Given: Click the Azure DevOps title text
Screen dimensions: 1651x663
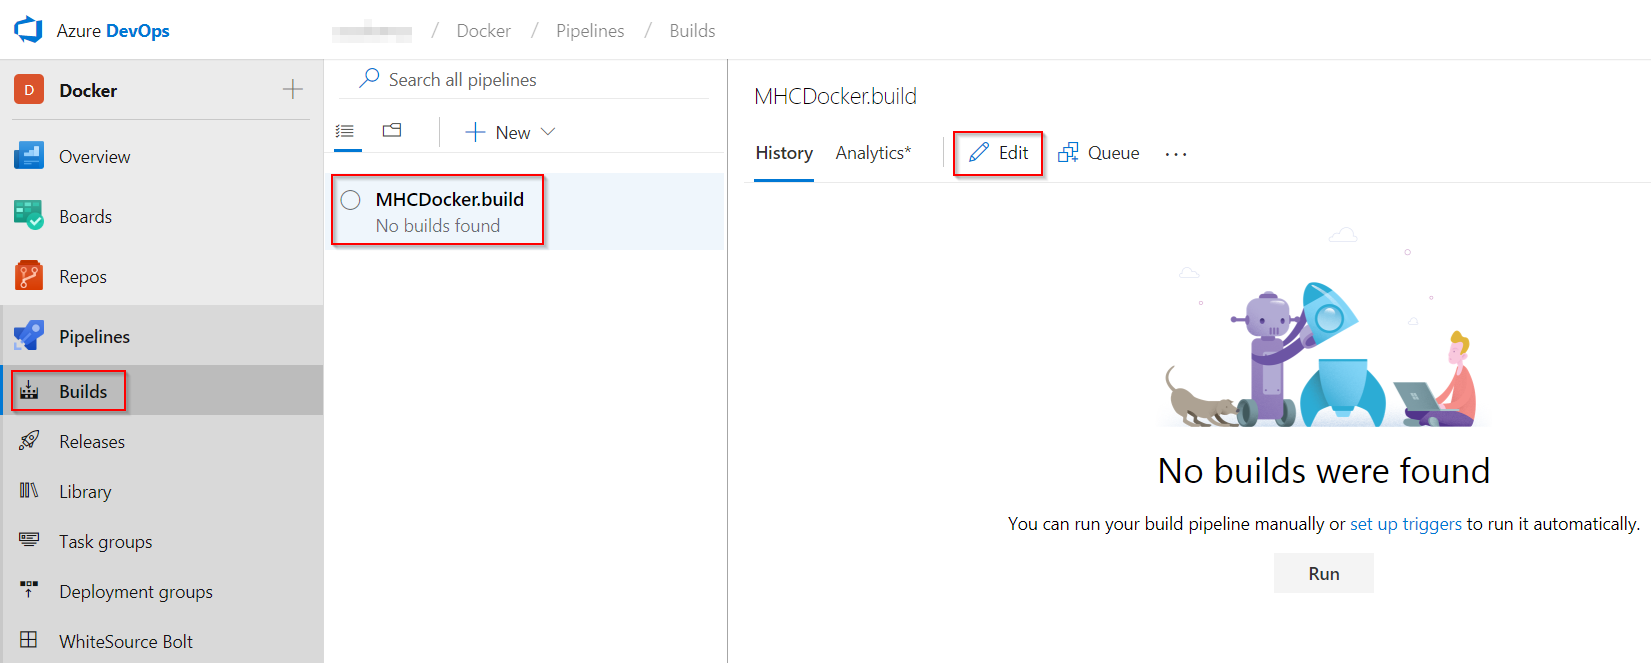Looking at the screenshot, I should point(113,31).
